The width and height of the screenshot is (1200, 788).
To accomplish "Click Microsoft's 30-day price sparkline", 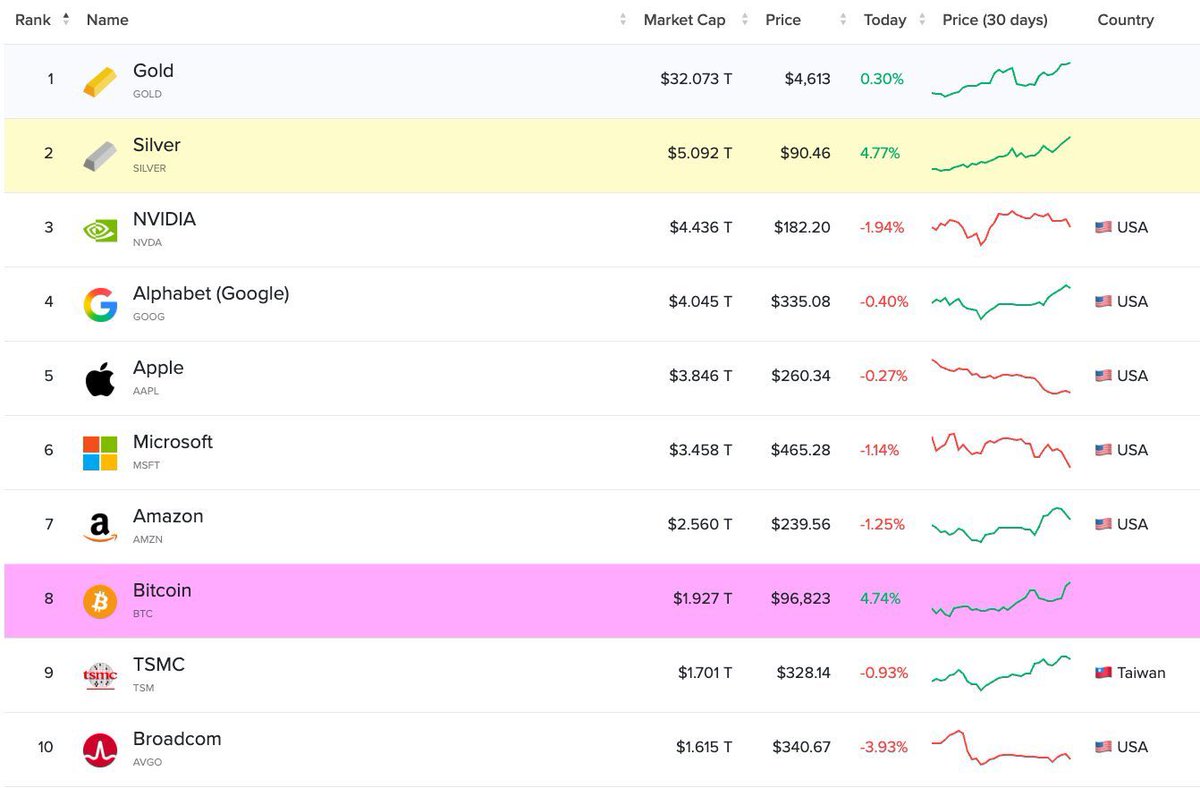I will tap(1000, 450).
